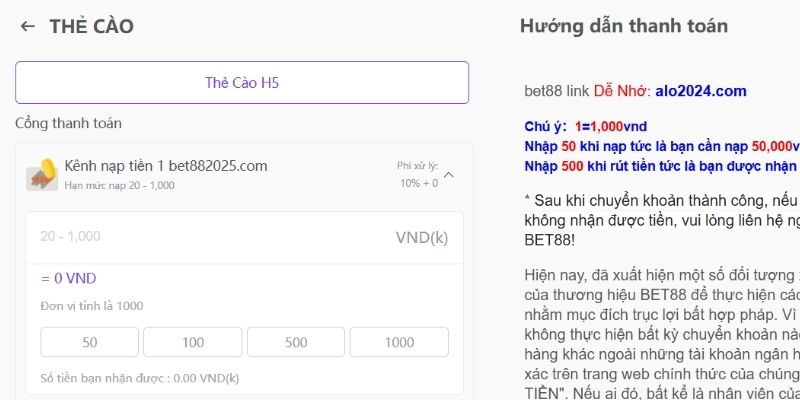Click the Hướng dẫn thanh toán heading
800x400 pixels.
tap(623, 26)
